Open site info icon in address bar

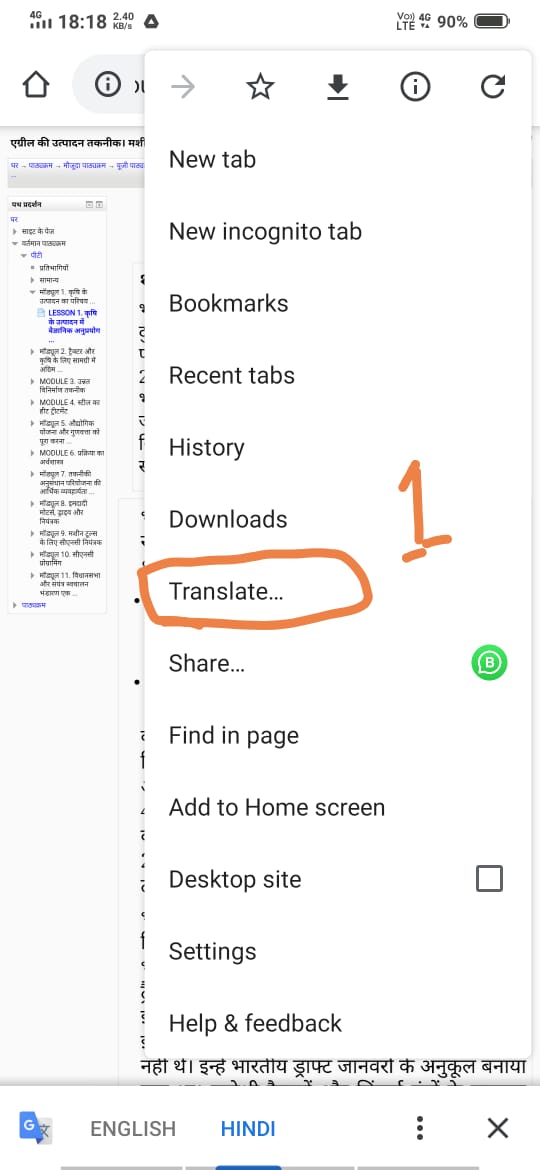(107, 85)
